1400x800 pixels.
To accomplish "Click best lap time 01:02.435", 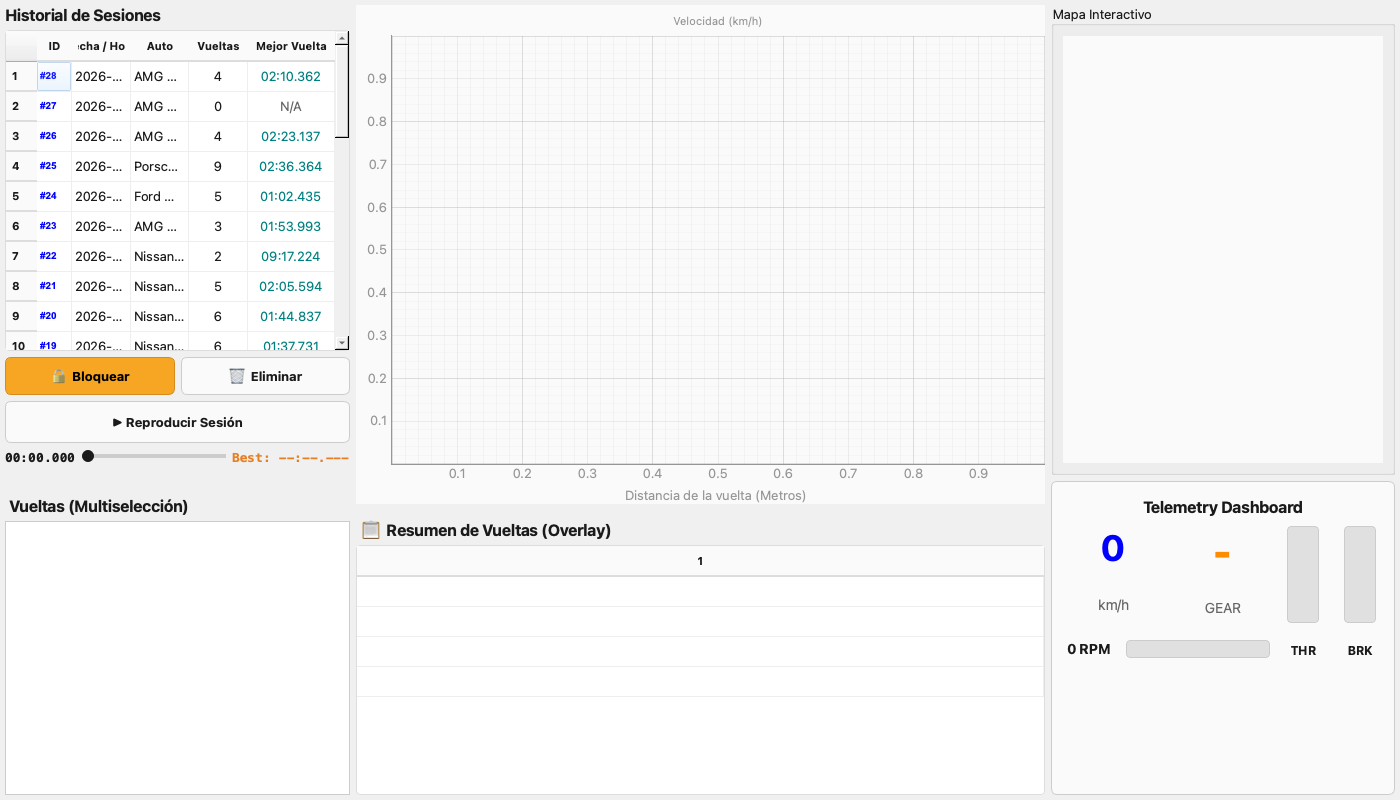I will click(x=291, y=196).
